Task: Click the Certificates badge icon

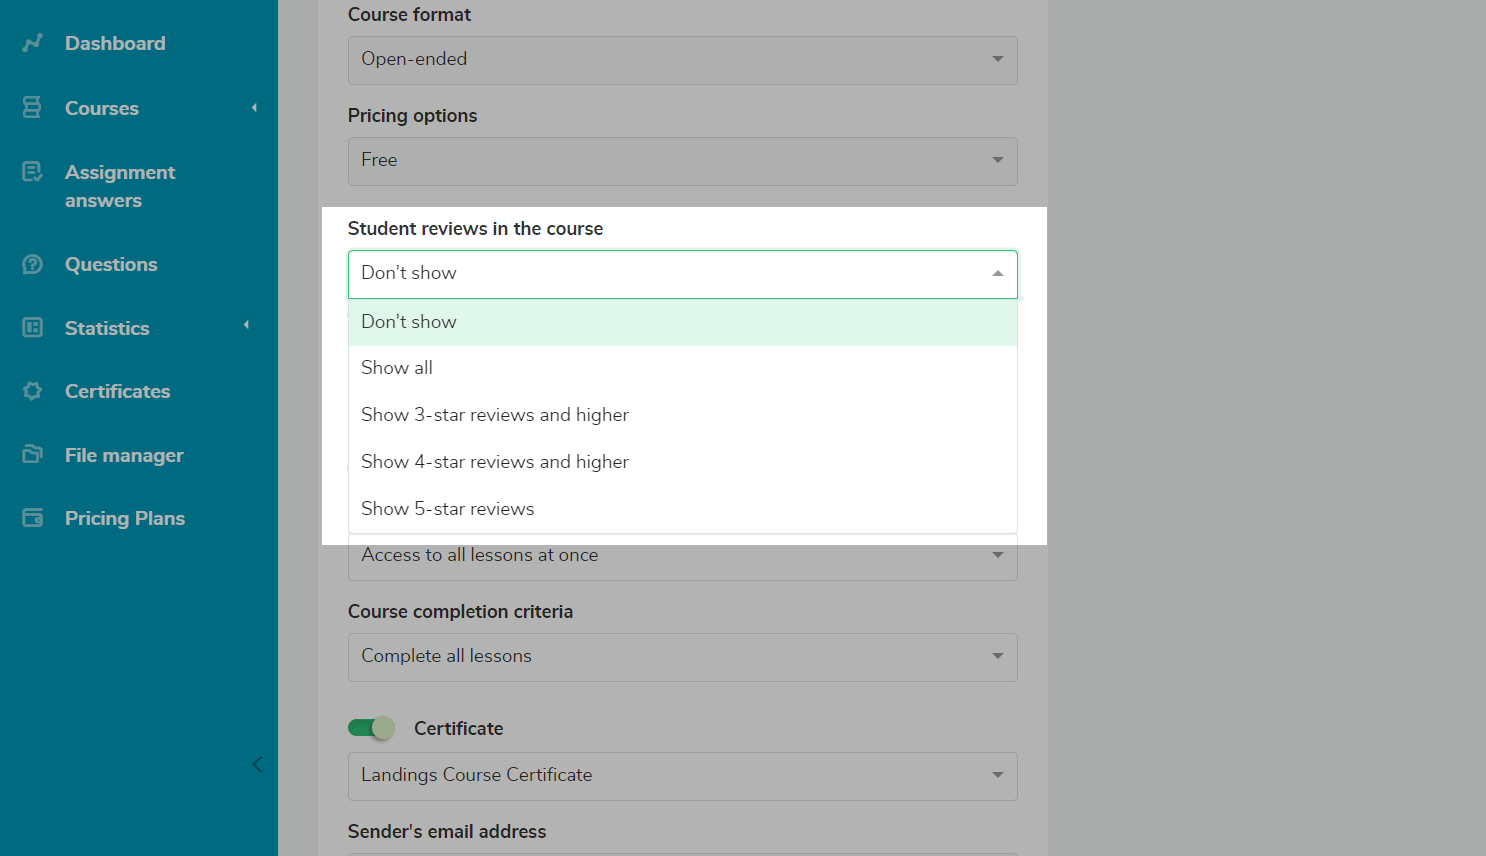Action: tap(32, 391)
